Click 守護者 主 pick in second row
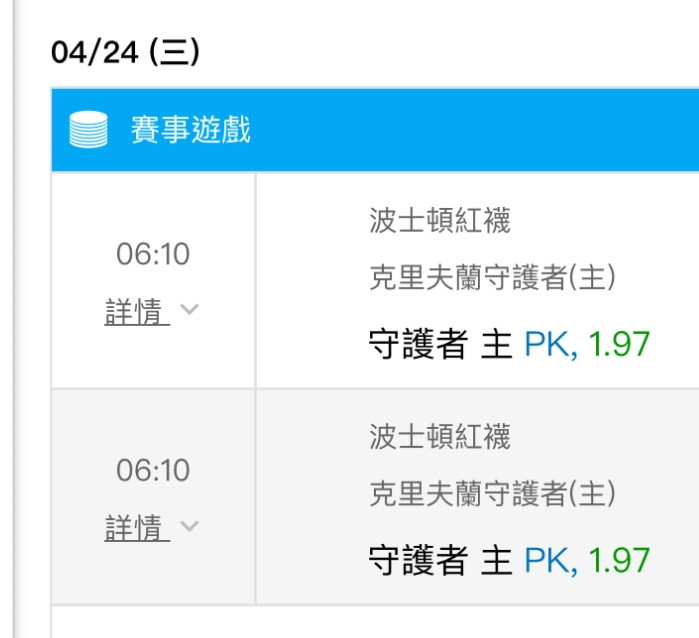Image resolution: width=699 pixels, height=638 pixels. [440, 560]
